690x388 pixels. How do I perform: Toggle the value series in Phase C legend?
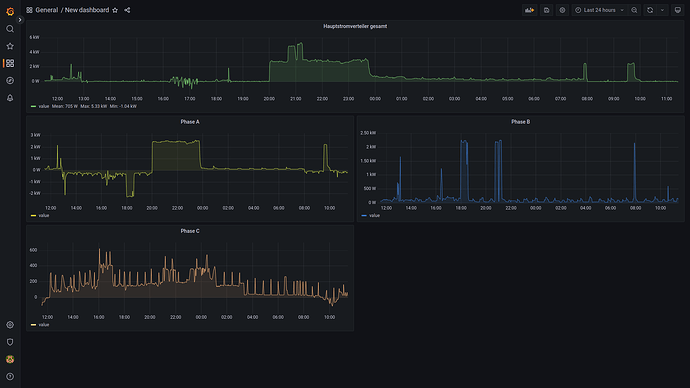(44, 325)
